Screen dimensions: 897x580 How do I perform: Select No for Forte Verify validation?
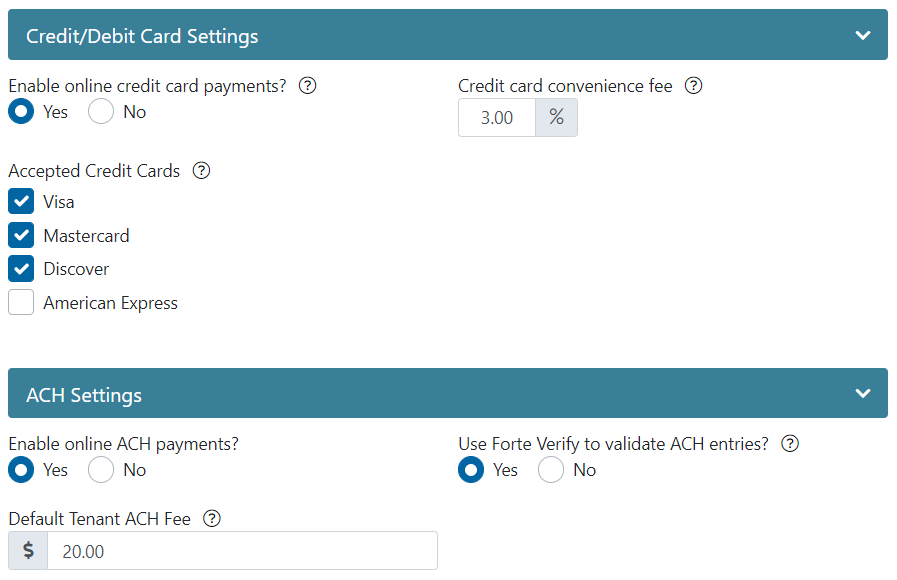click(x=551, y=470)
